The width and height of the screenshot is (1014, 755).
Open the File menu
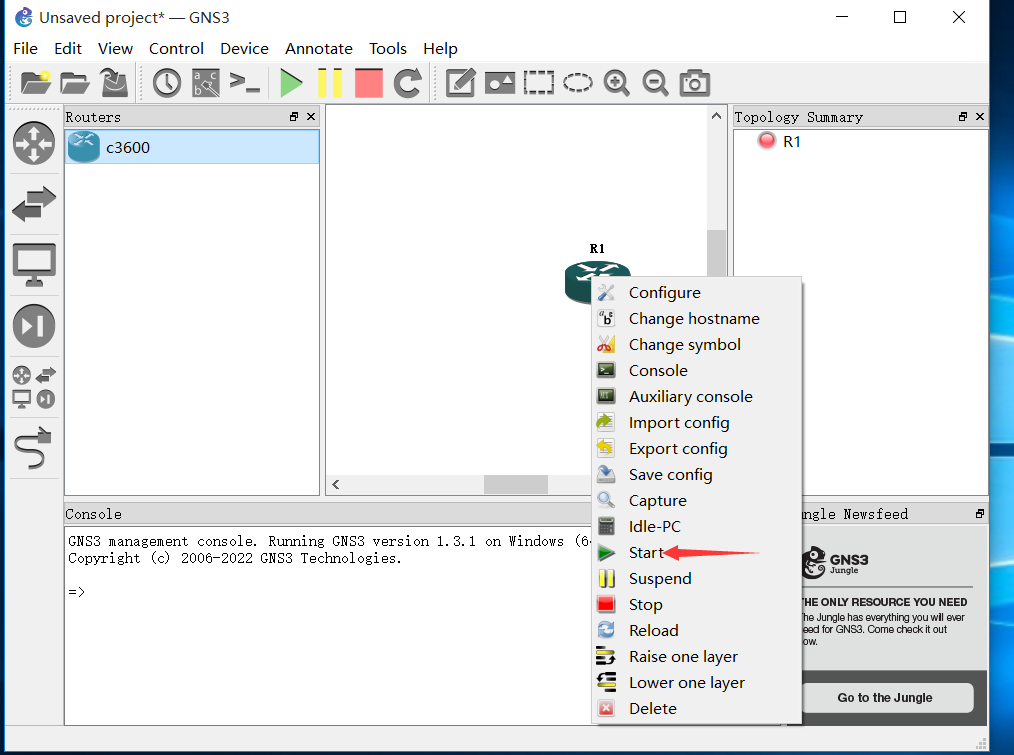25,49
